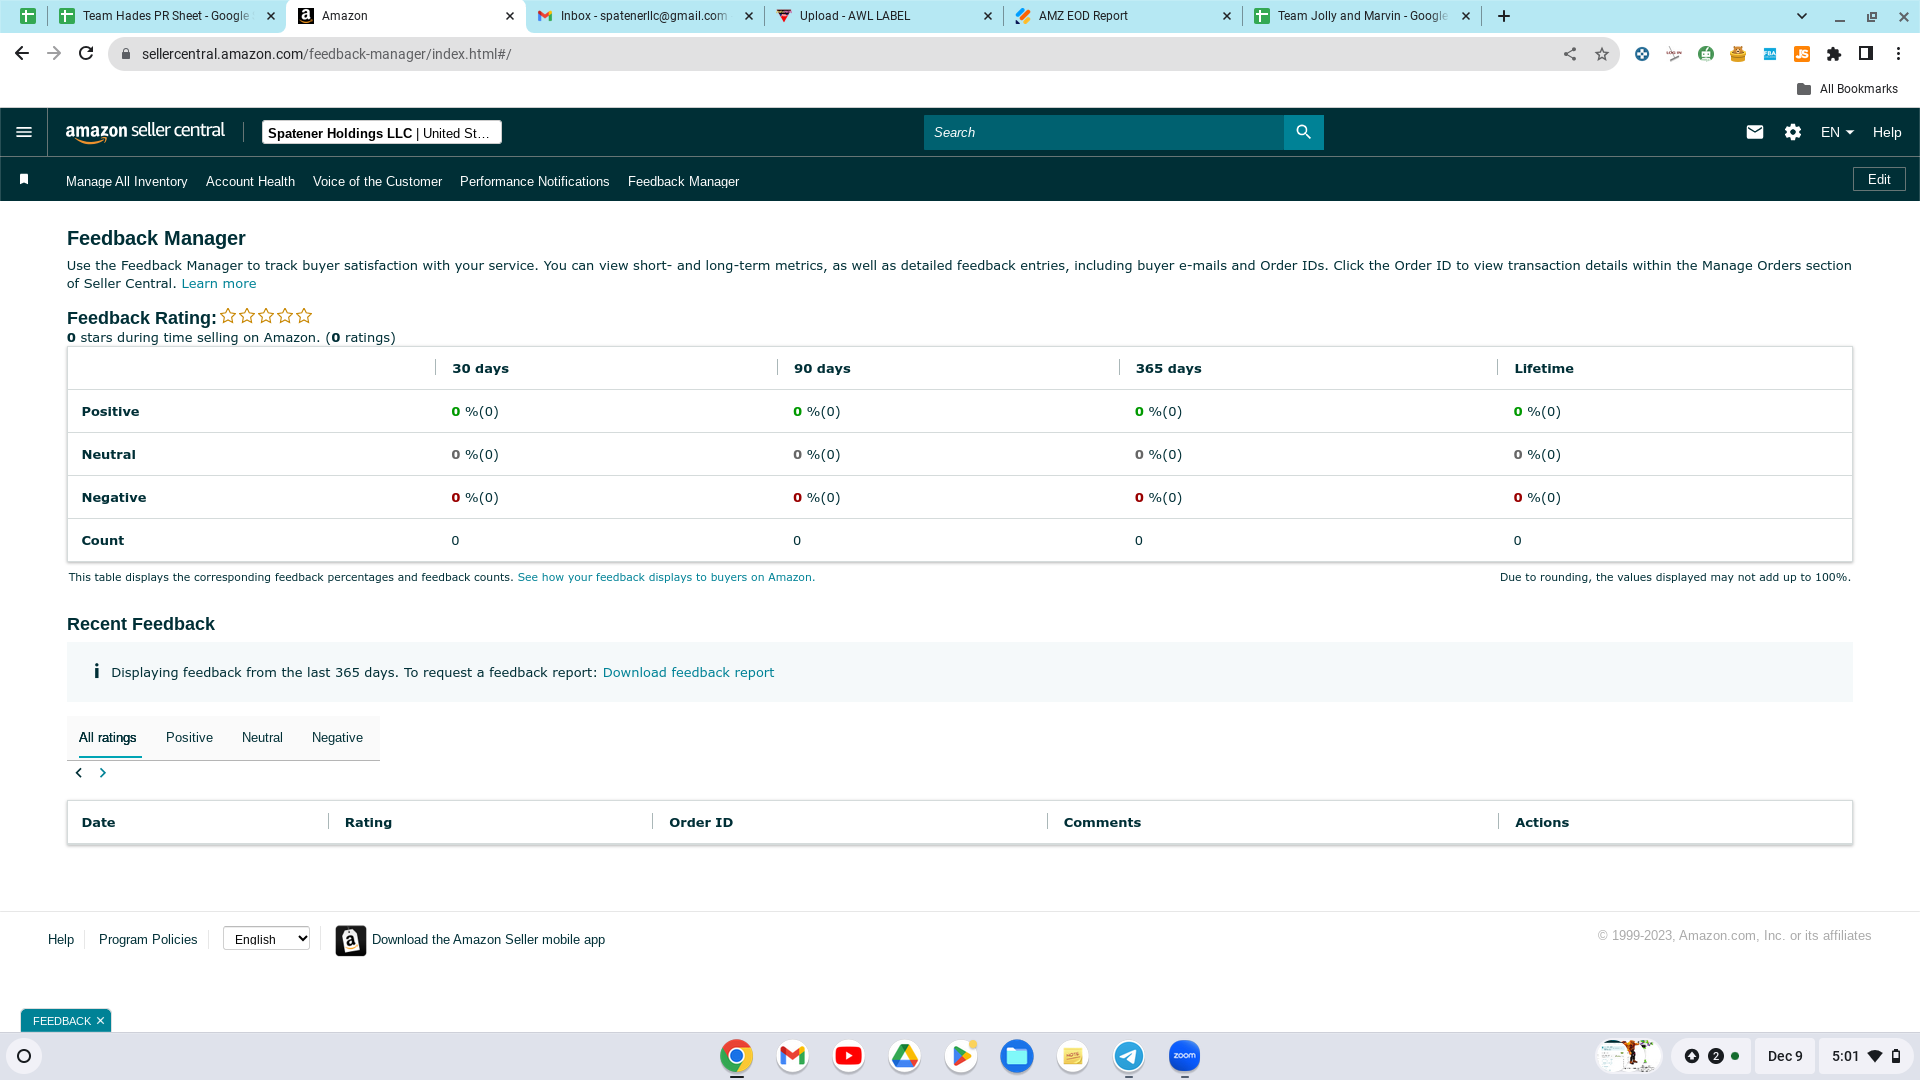This screenshot has height=1080, width=1920.
Task: Click the browser back arrow
Action: tap(21, 53)
